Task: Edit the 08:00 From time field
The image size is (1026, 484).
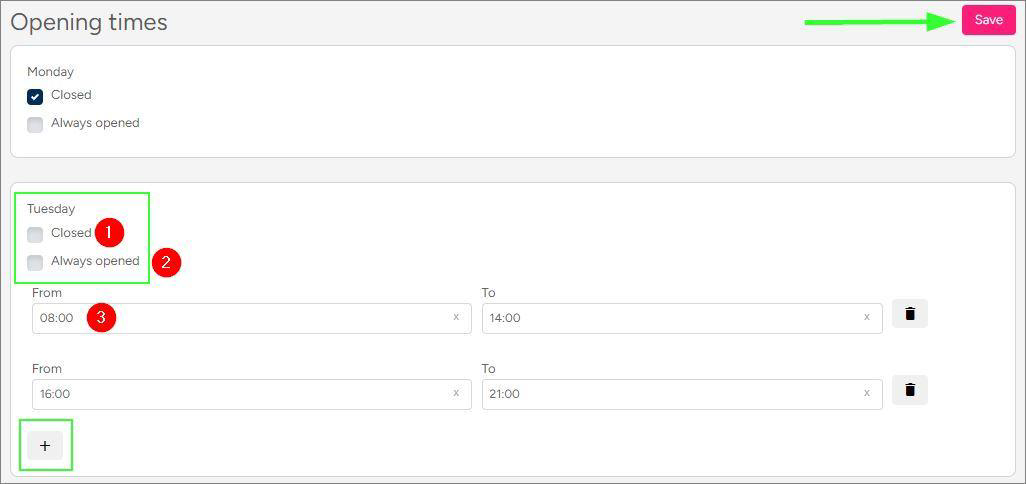Action: tap(240, 318)
